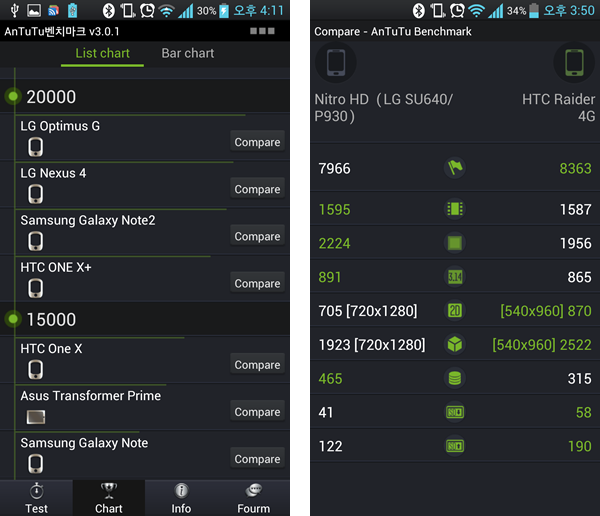This screenshot has width=600, height=516.
Task: Tap the 3D graphics cube icon
Action: point(455,344)
